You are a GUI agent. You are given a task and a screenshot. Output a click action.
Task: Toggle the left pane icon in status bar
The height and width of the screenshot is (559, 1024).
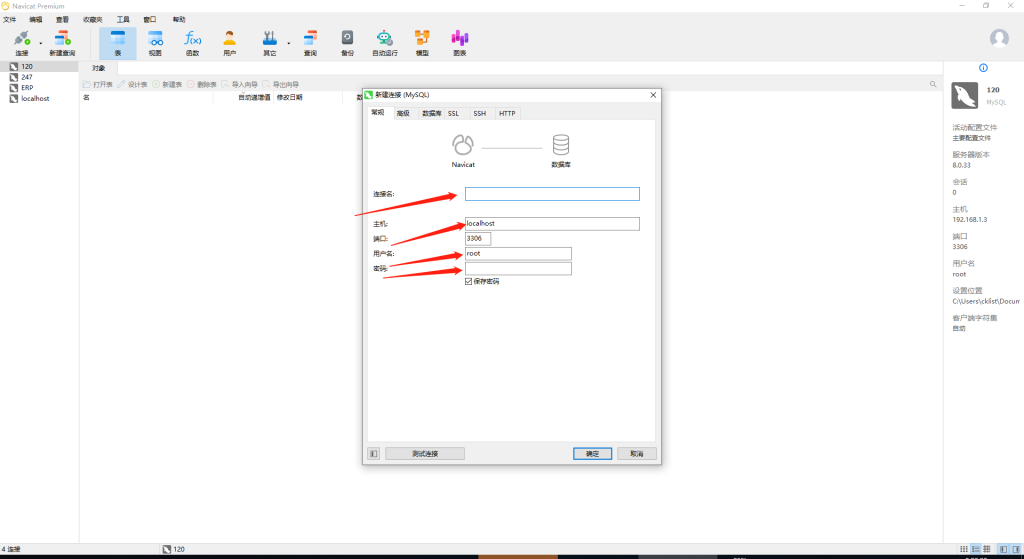pyautogui.click(x=1004, y=549)
